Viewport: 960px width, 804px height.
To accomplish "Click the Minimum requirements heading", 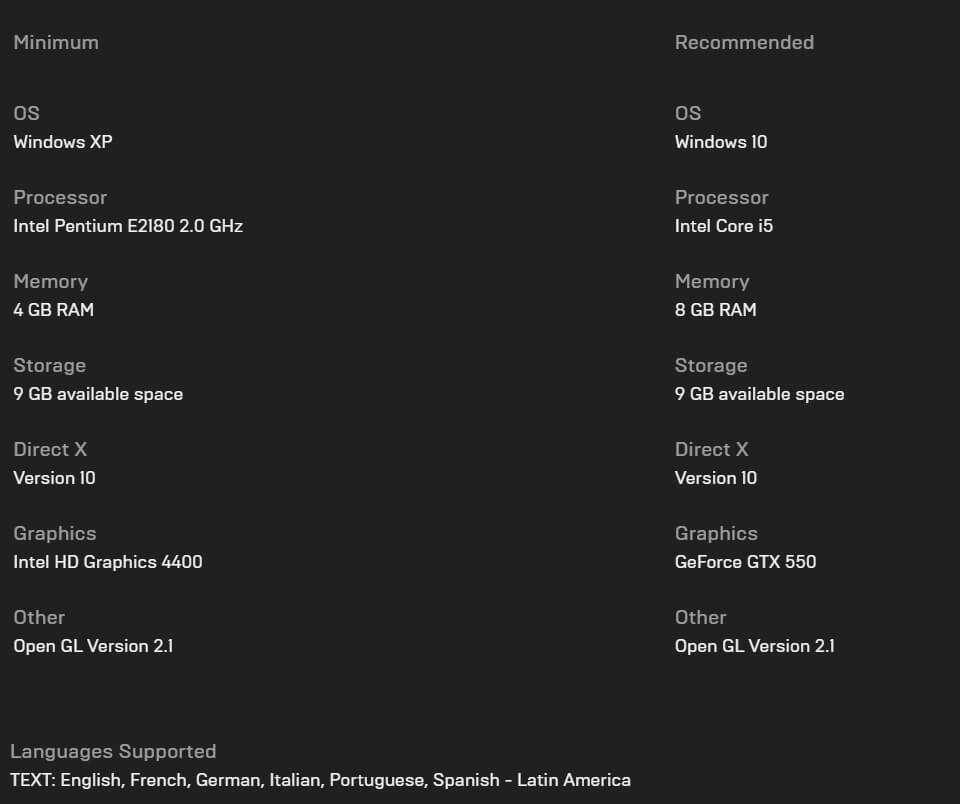I will [x=56, y=42].
